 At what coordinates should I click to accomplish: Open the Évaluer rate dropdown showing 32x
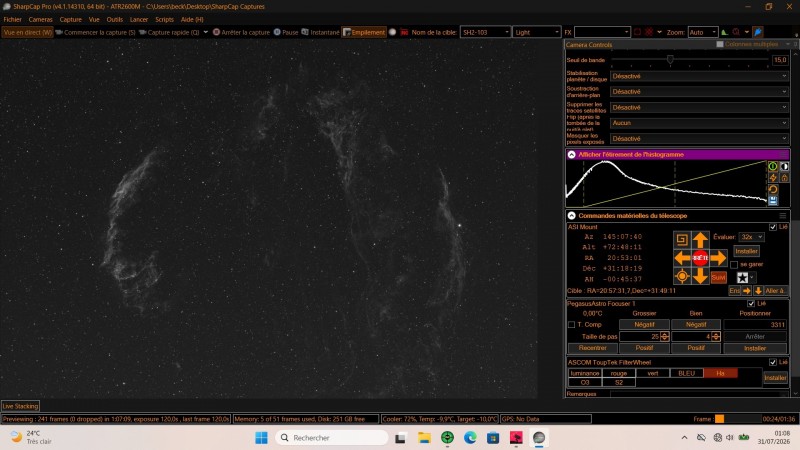pos(752,237)
